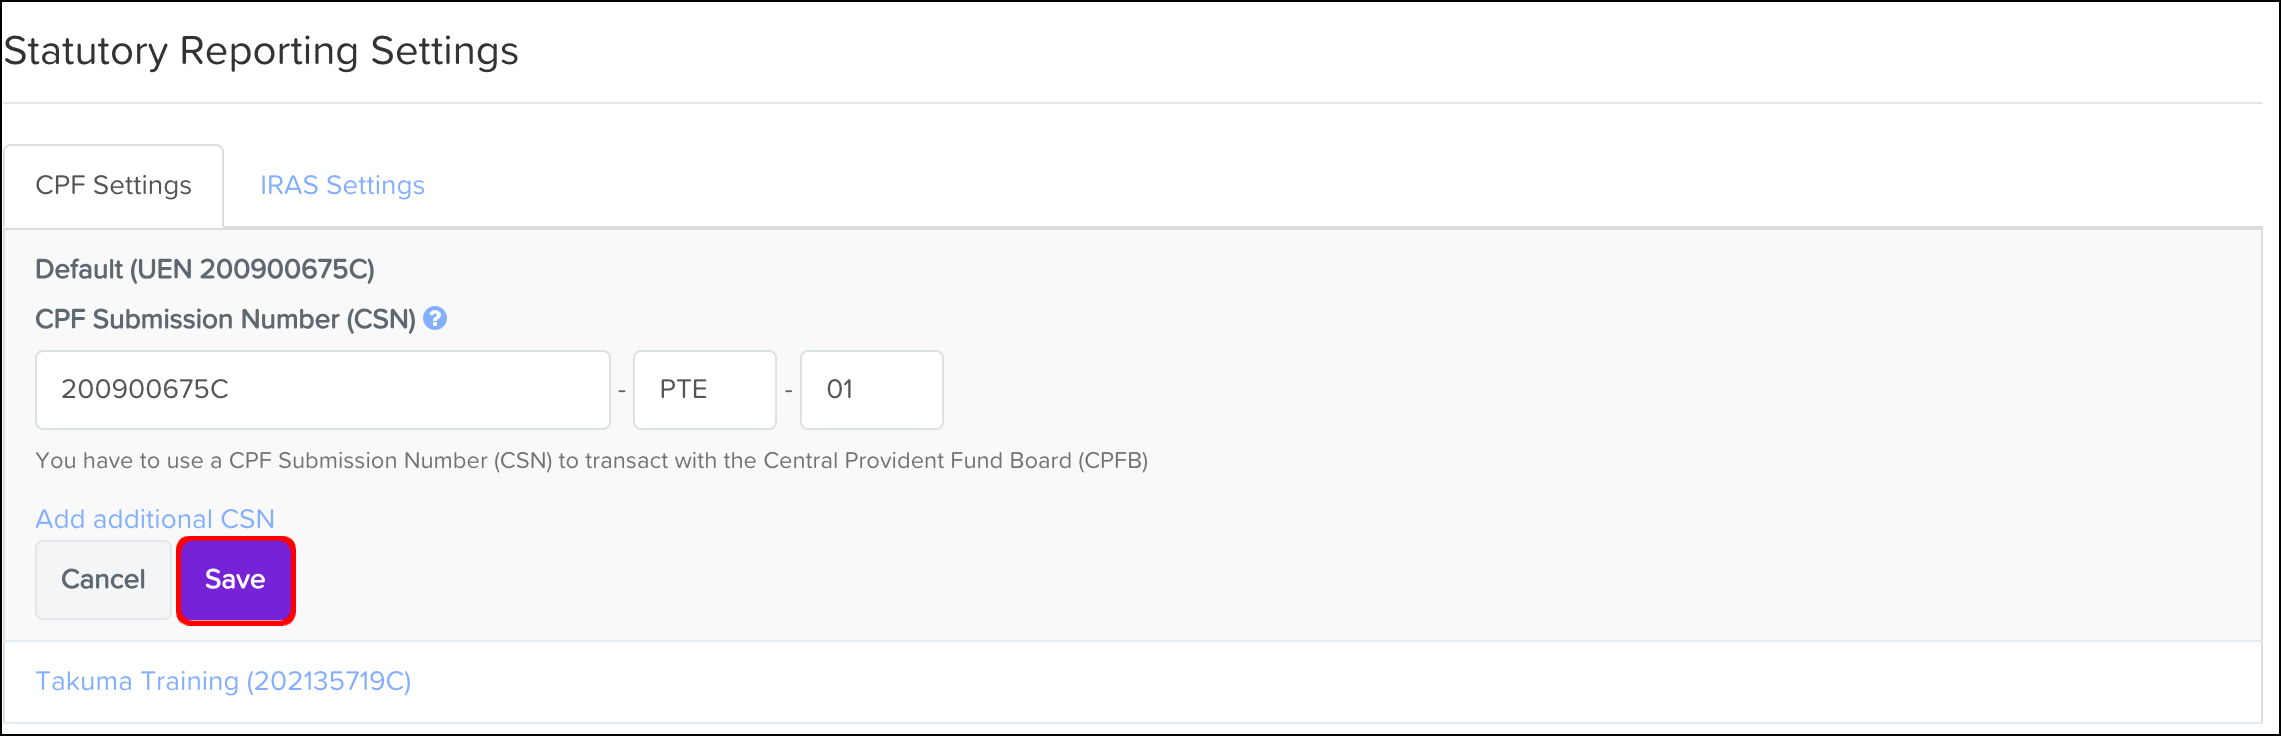Click the dash between UEN and PTE fields
This screenshot has width=2281, height=736.
(x=622, y=391)
